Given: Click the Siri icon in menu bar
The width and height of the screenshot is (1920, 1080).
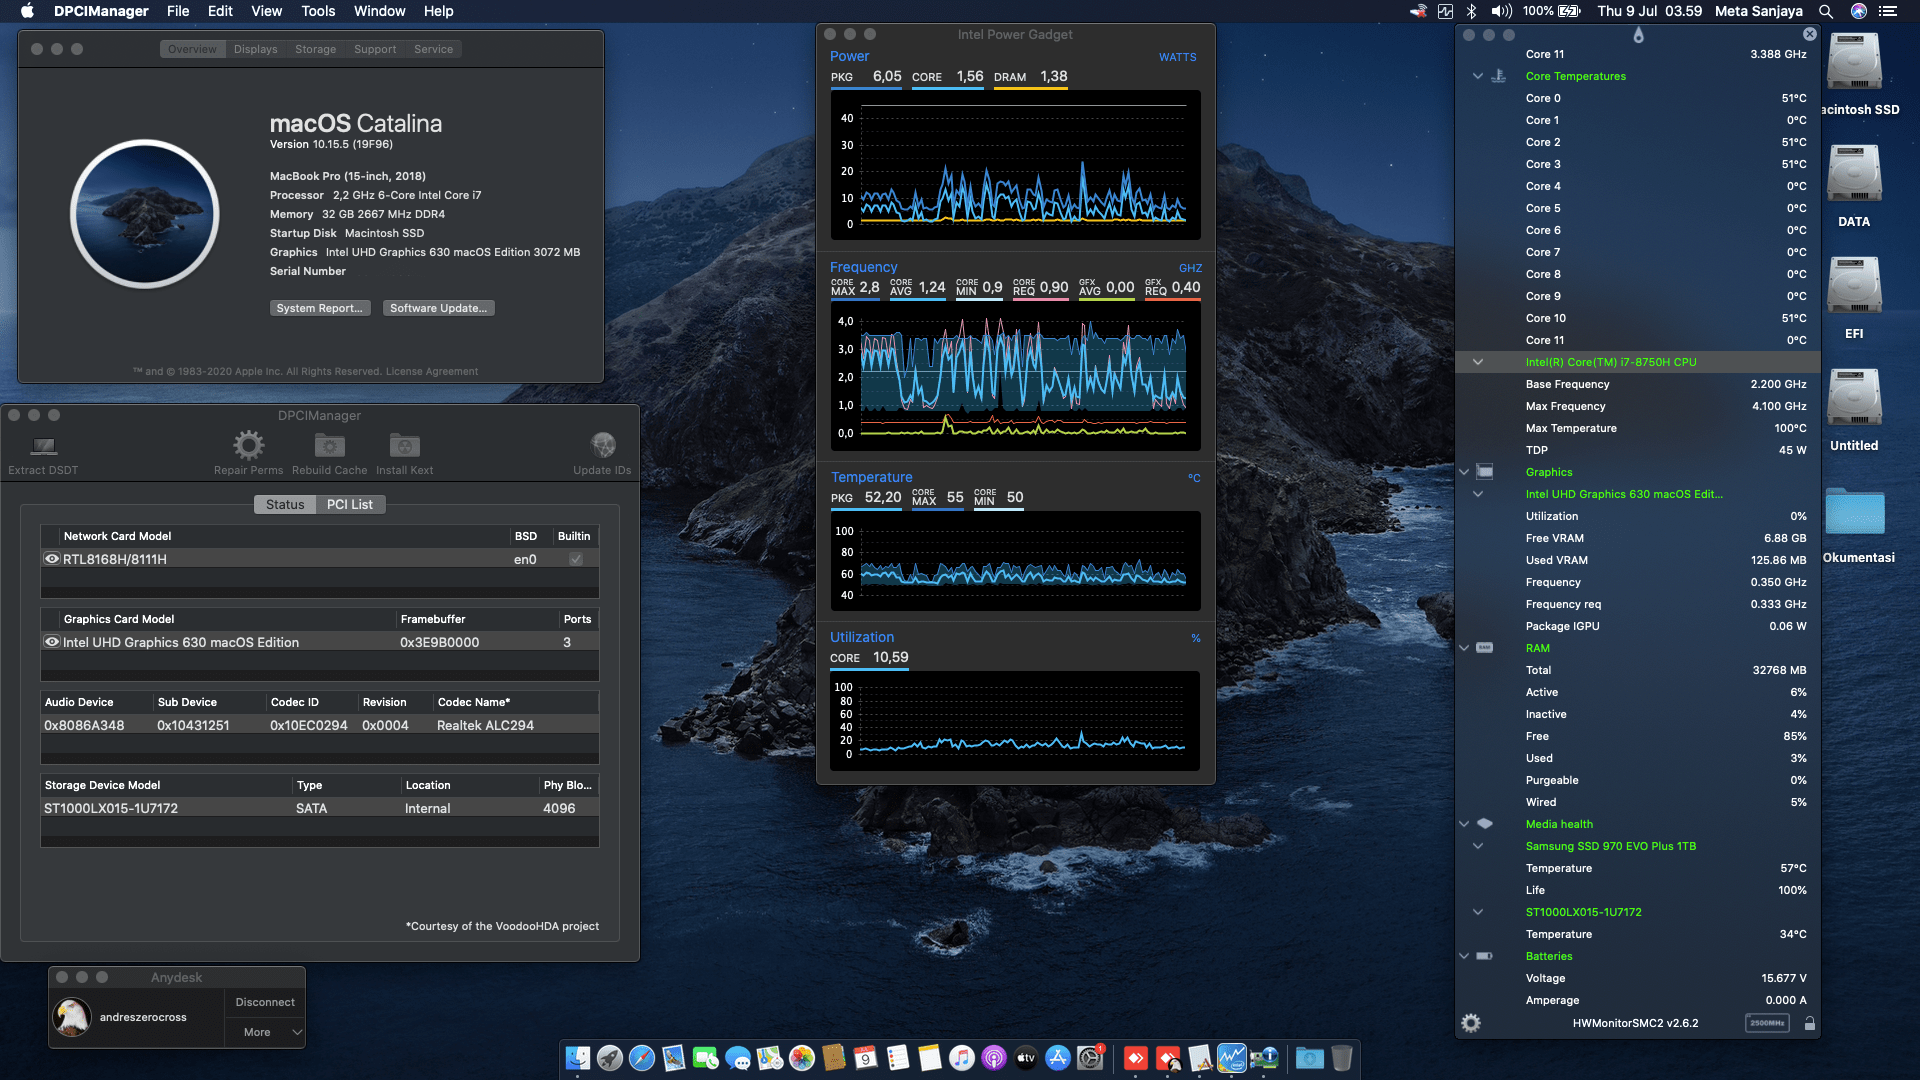Looking at the screenshot, I should click(1859, 11).
